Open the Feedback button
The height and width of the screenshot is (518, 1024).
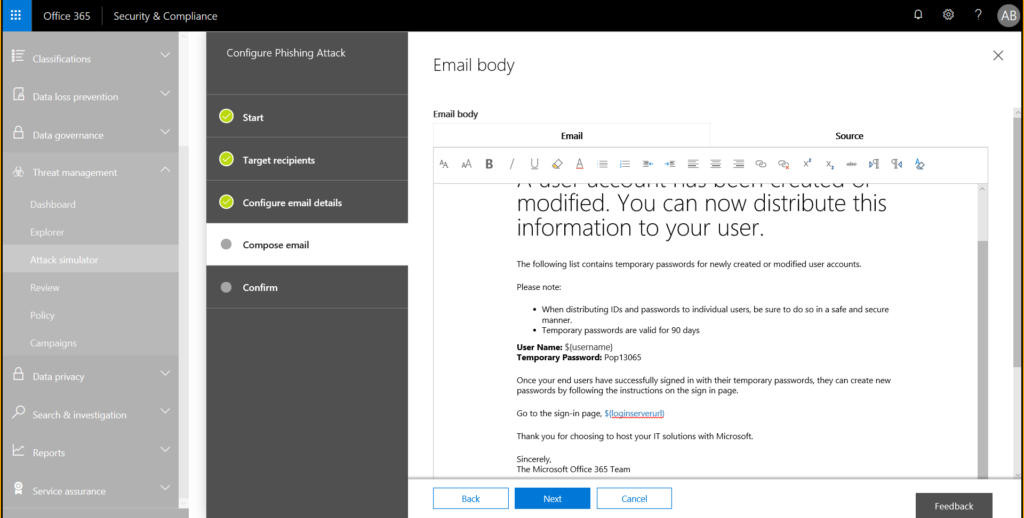pos(953,506)
